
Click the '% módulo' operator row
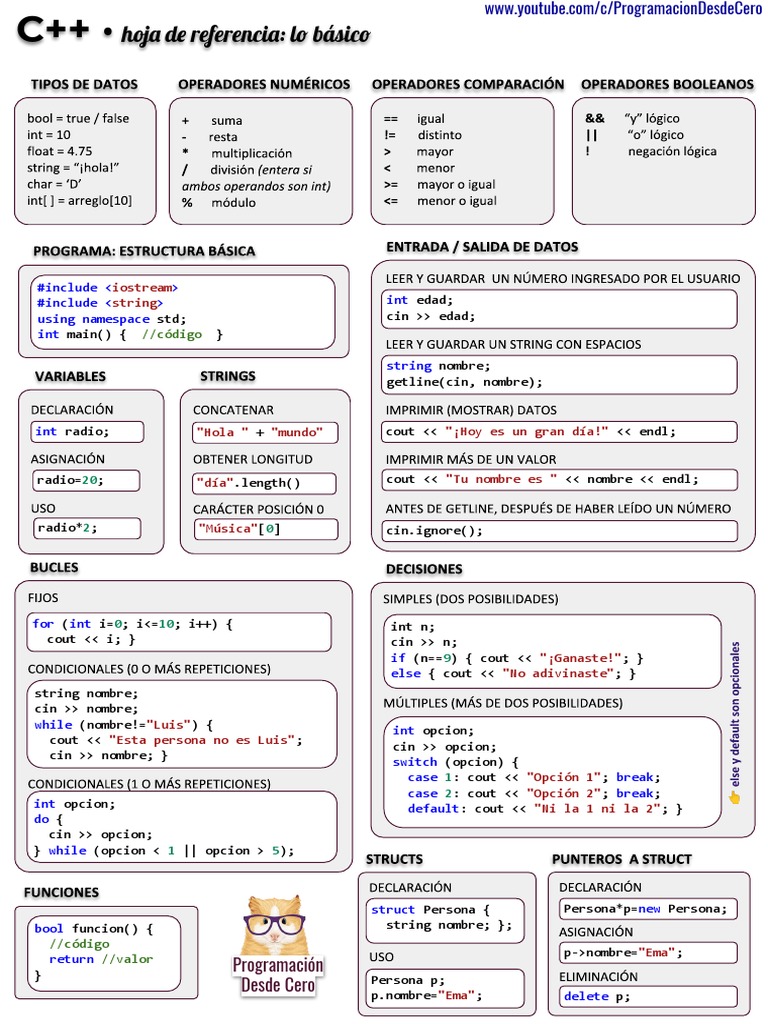click(x=219, y=202)
